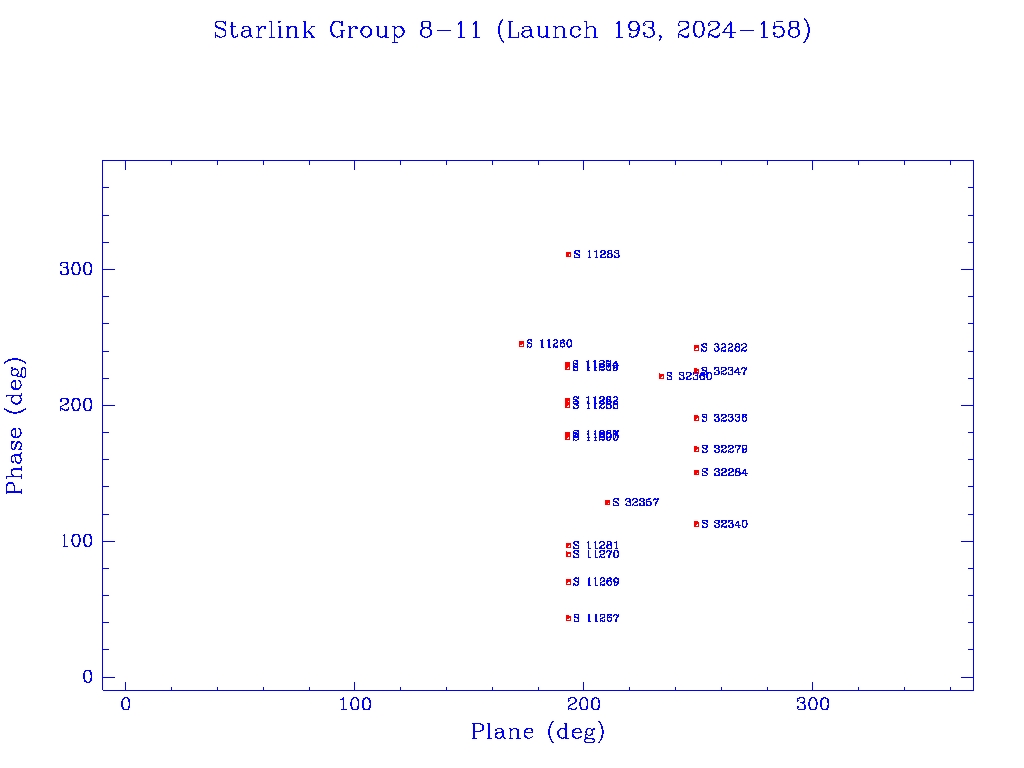Click the red marker beside S 32340
The width and height of the screenshot is (1024, 768).
tap(696, 524)
